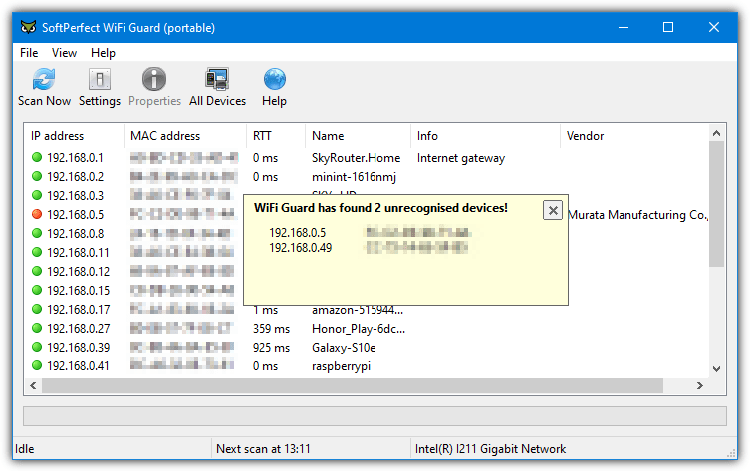The image size is (750, 471).
Task: Open the Settings toolbar button
Action: point(99,88)
